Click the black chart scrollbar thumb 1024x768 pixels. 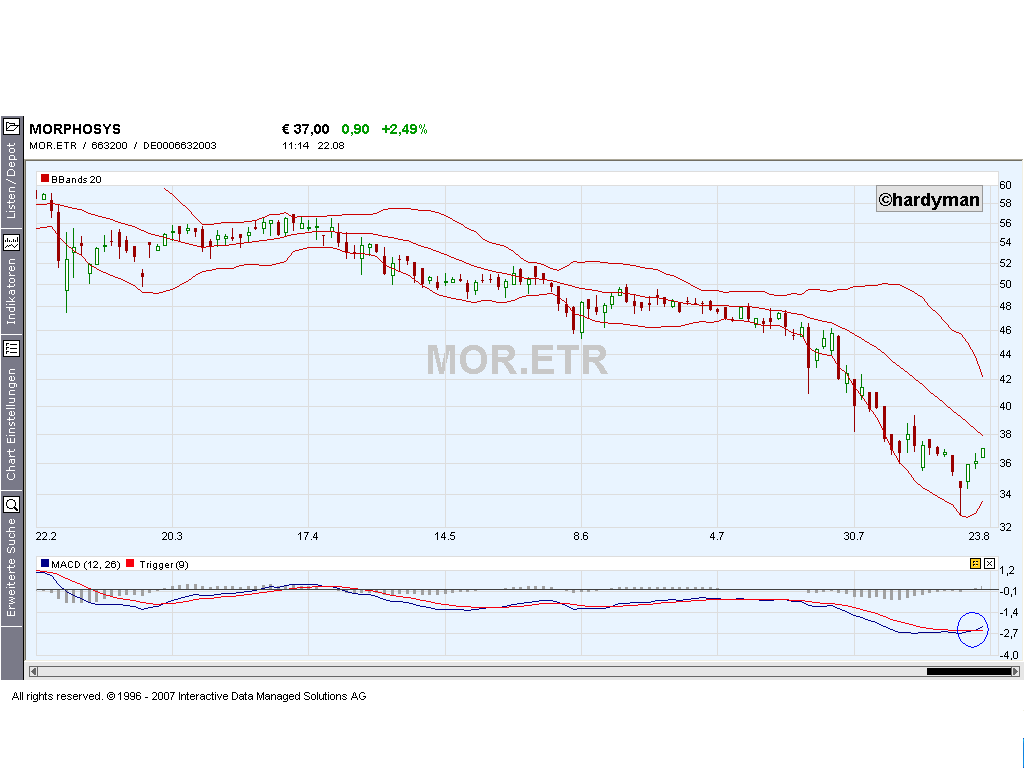pos(968,671)
